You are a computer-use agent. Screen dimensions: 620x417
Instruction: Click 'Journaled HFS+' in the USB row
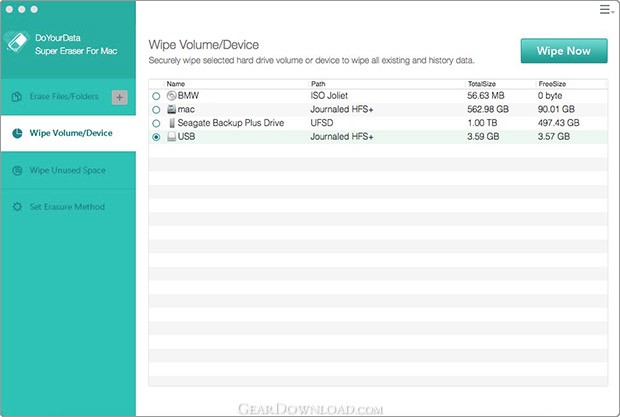click(x=342, y=137)
